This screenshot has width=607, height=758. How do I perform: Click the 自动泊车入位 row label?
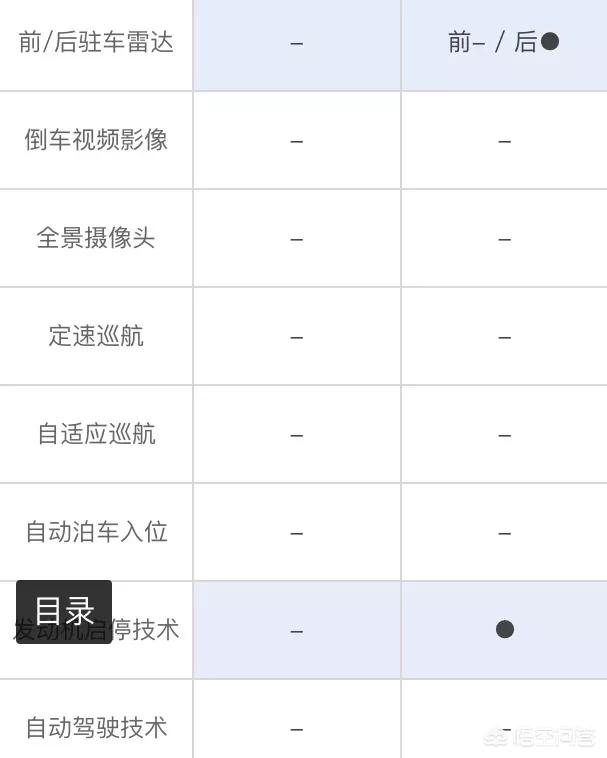[96, 532]
